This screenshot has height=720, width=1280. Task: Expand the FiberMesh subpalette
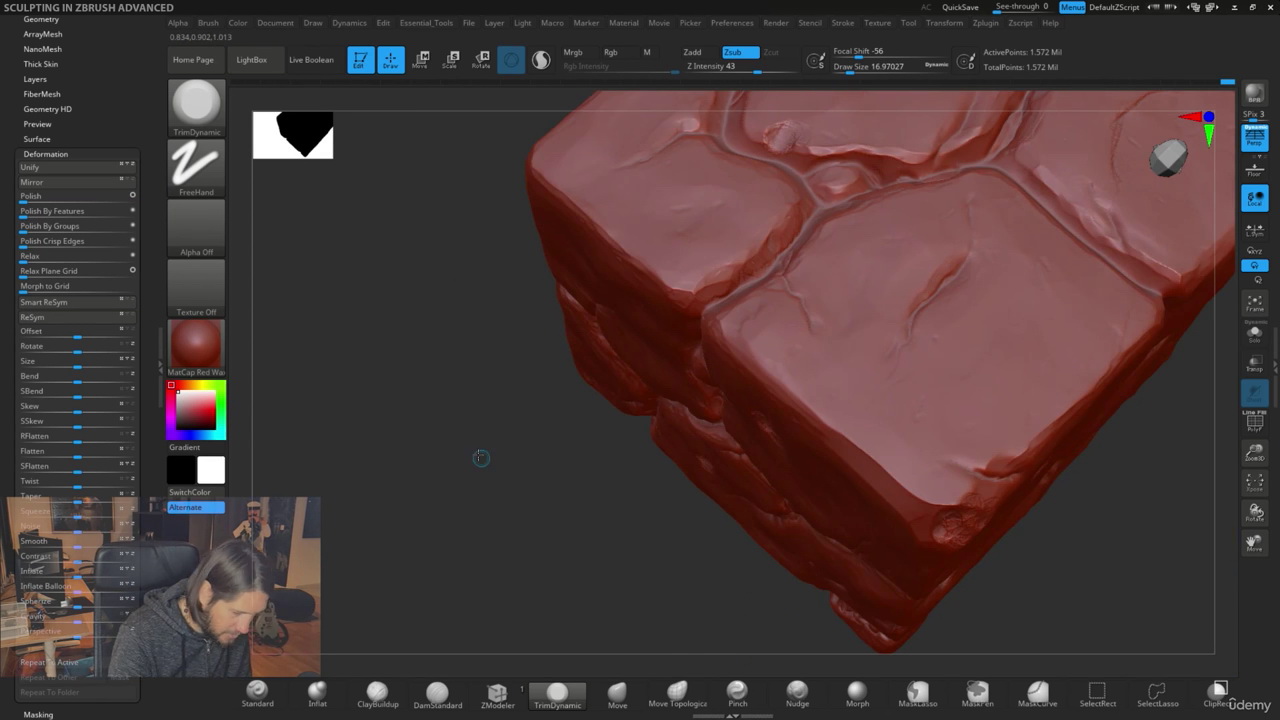pyautogui.click(x=42, y=94)
